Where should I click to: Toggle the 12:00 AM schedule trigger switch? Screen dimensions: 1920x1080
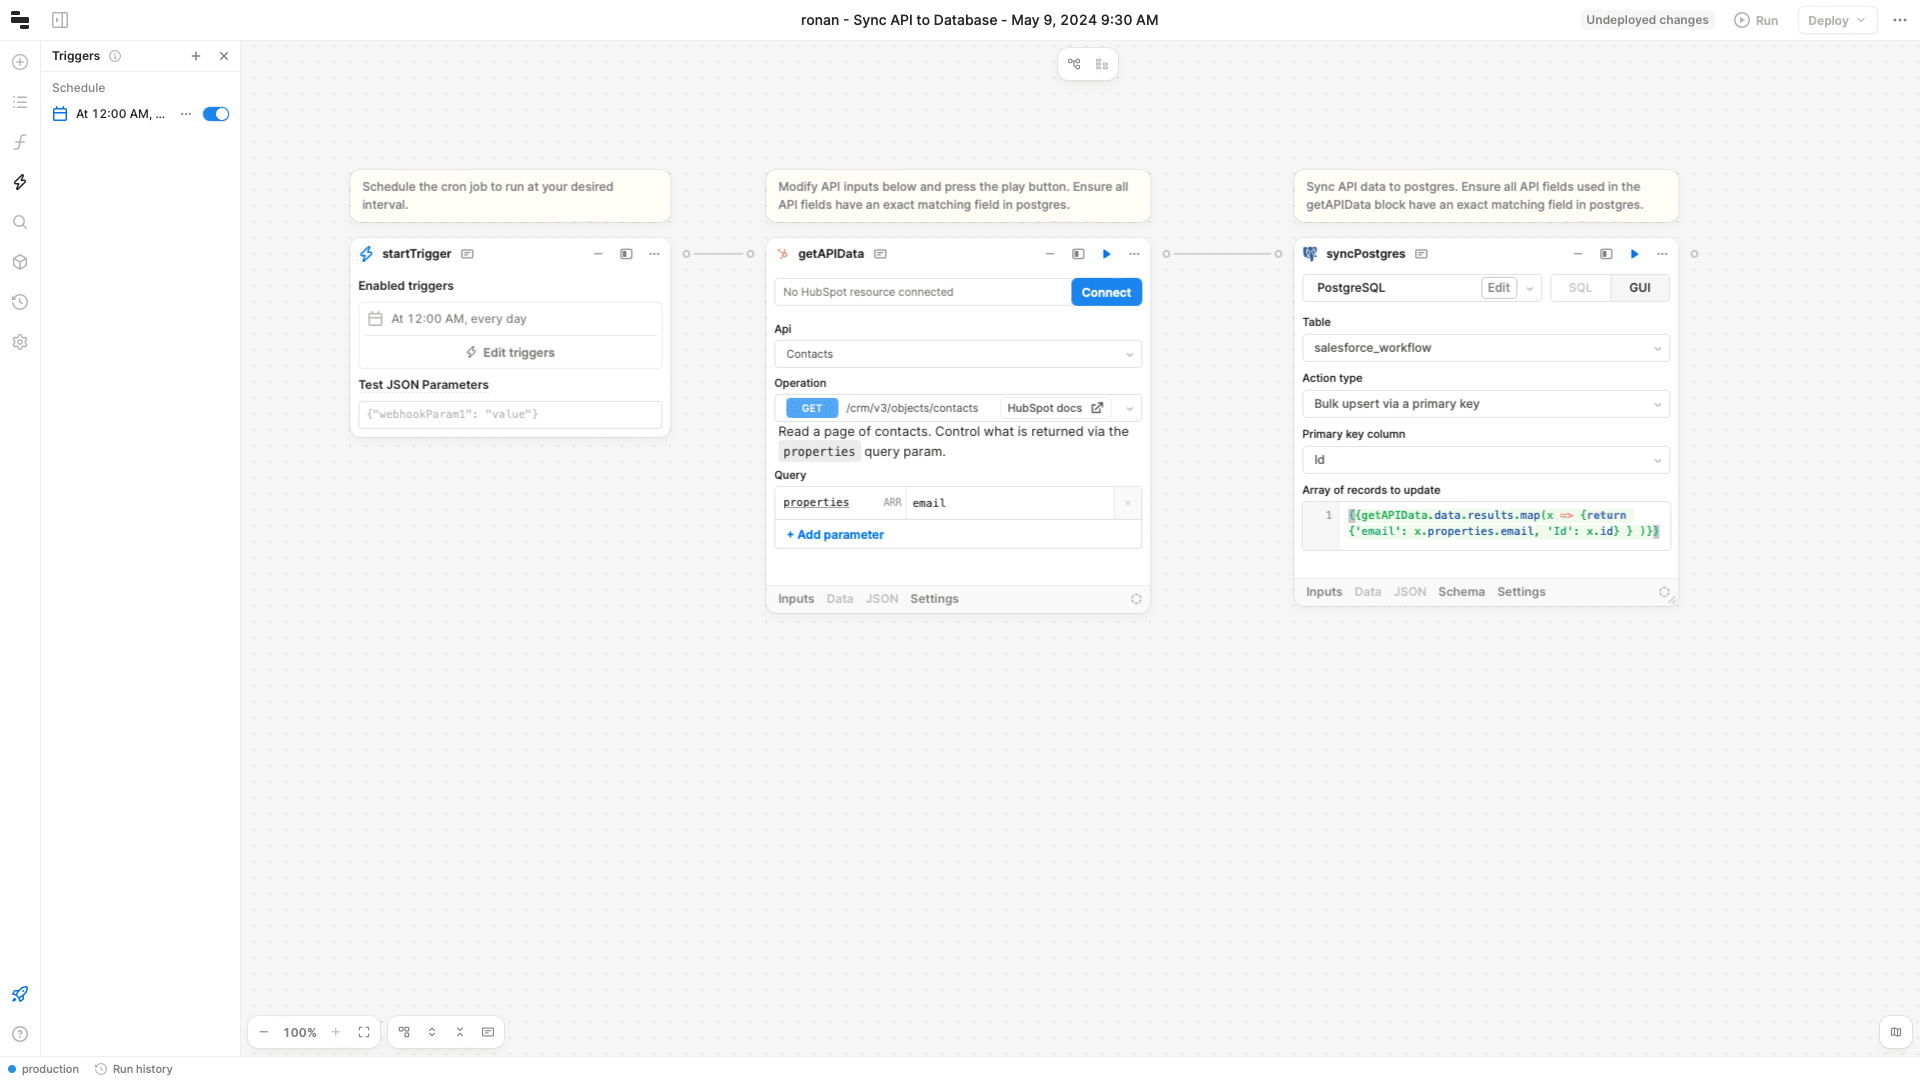(x=216, y=114)
